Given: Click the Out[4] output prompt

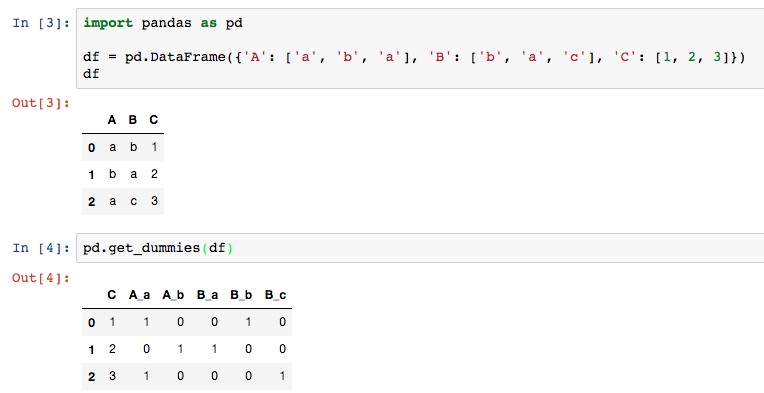Looking at the screenshot, I should click(x=41, y=278).
